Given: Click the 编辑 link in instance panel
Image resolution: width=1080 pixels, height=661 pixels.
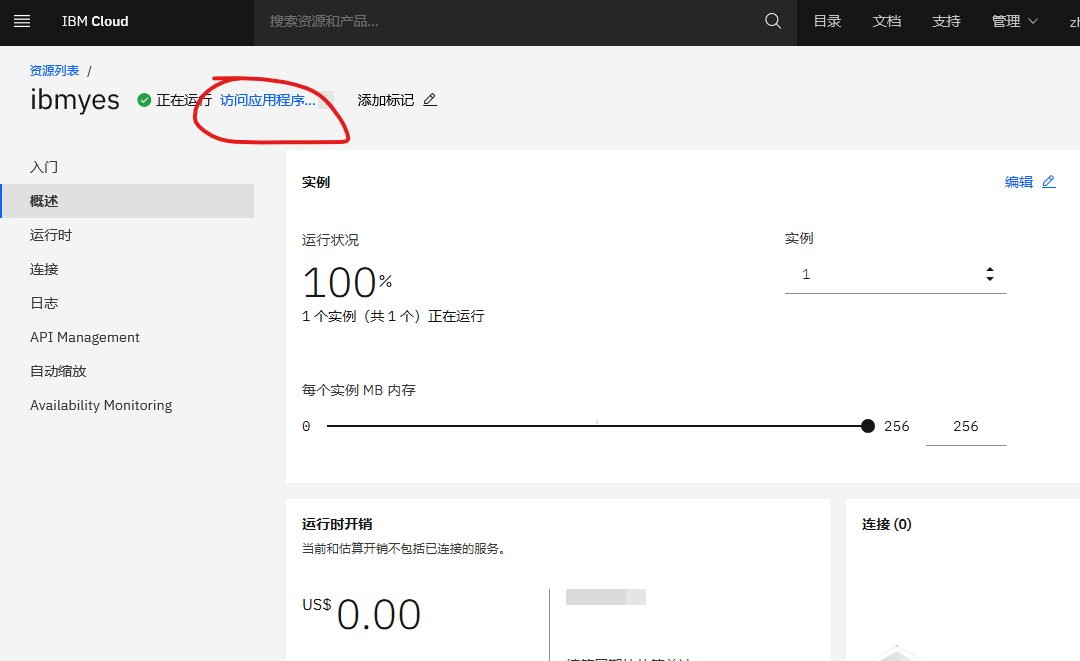Looking at the screenshot, I should pos(1019,182).
